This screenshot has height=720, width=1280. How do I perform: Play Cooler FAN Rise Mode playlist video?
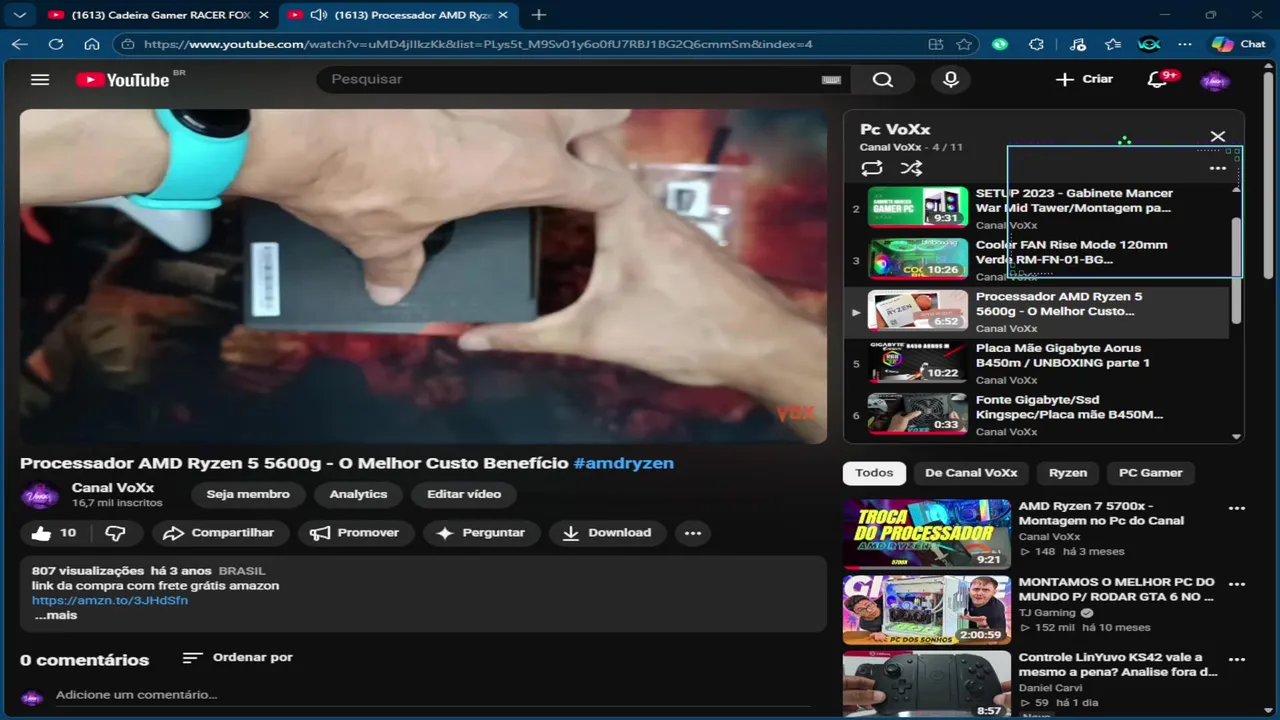click(1036, 260)
